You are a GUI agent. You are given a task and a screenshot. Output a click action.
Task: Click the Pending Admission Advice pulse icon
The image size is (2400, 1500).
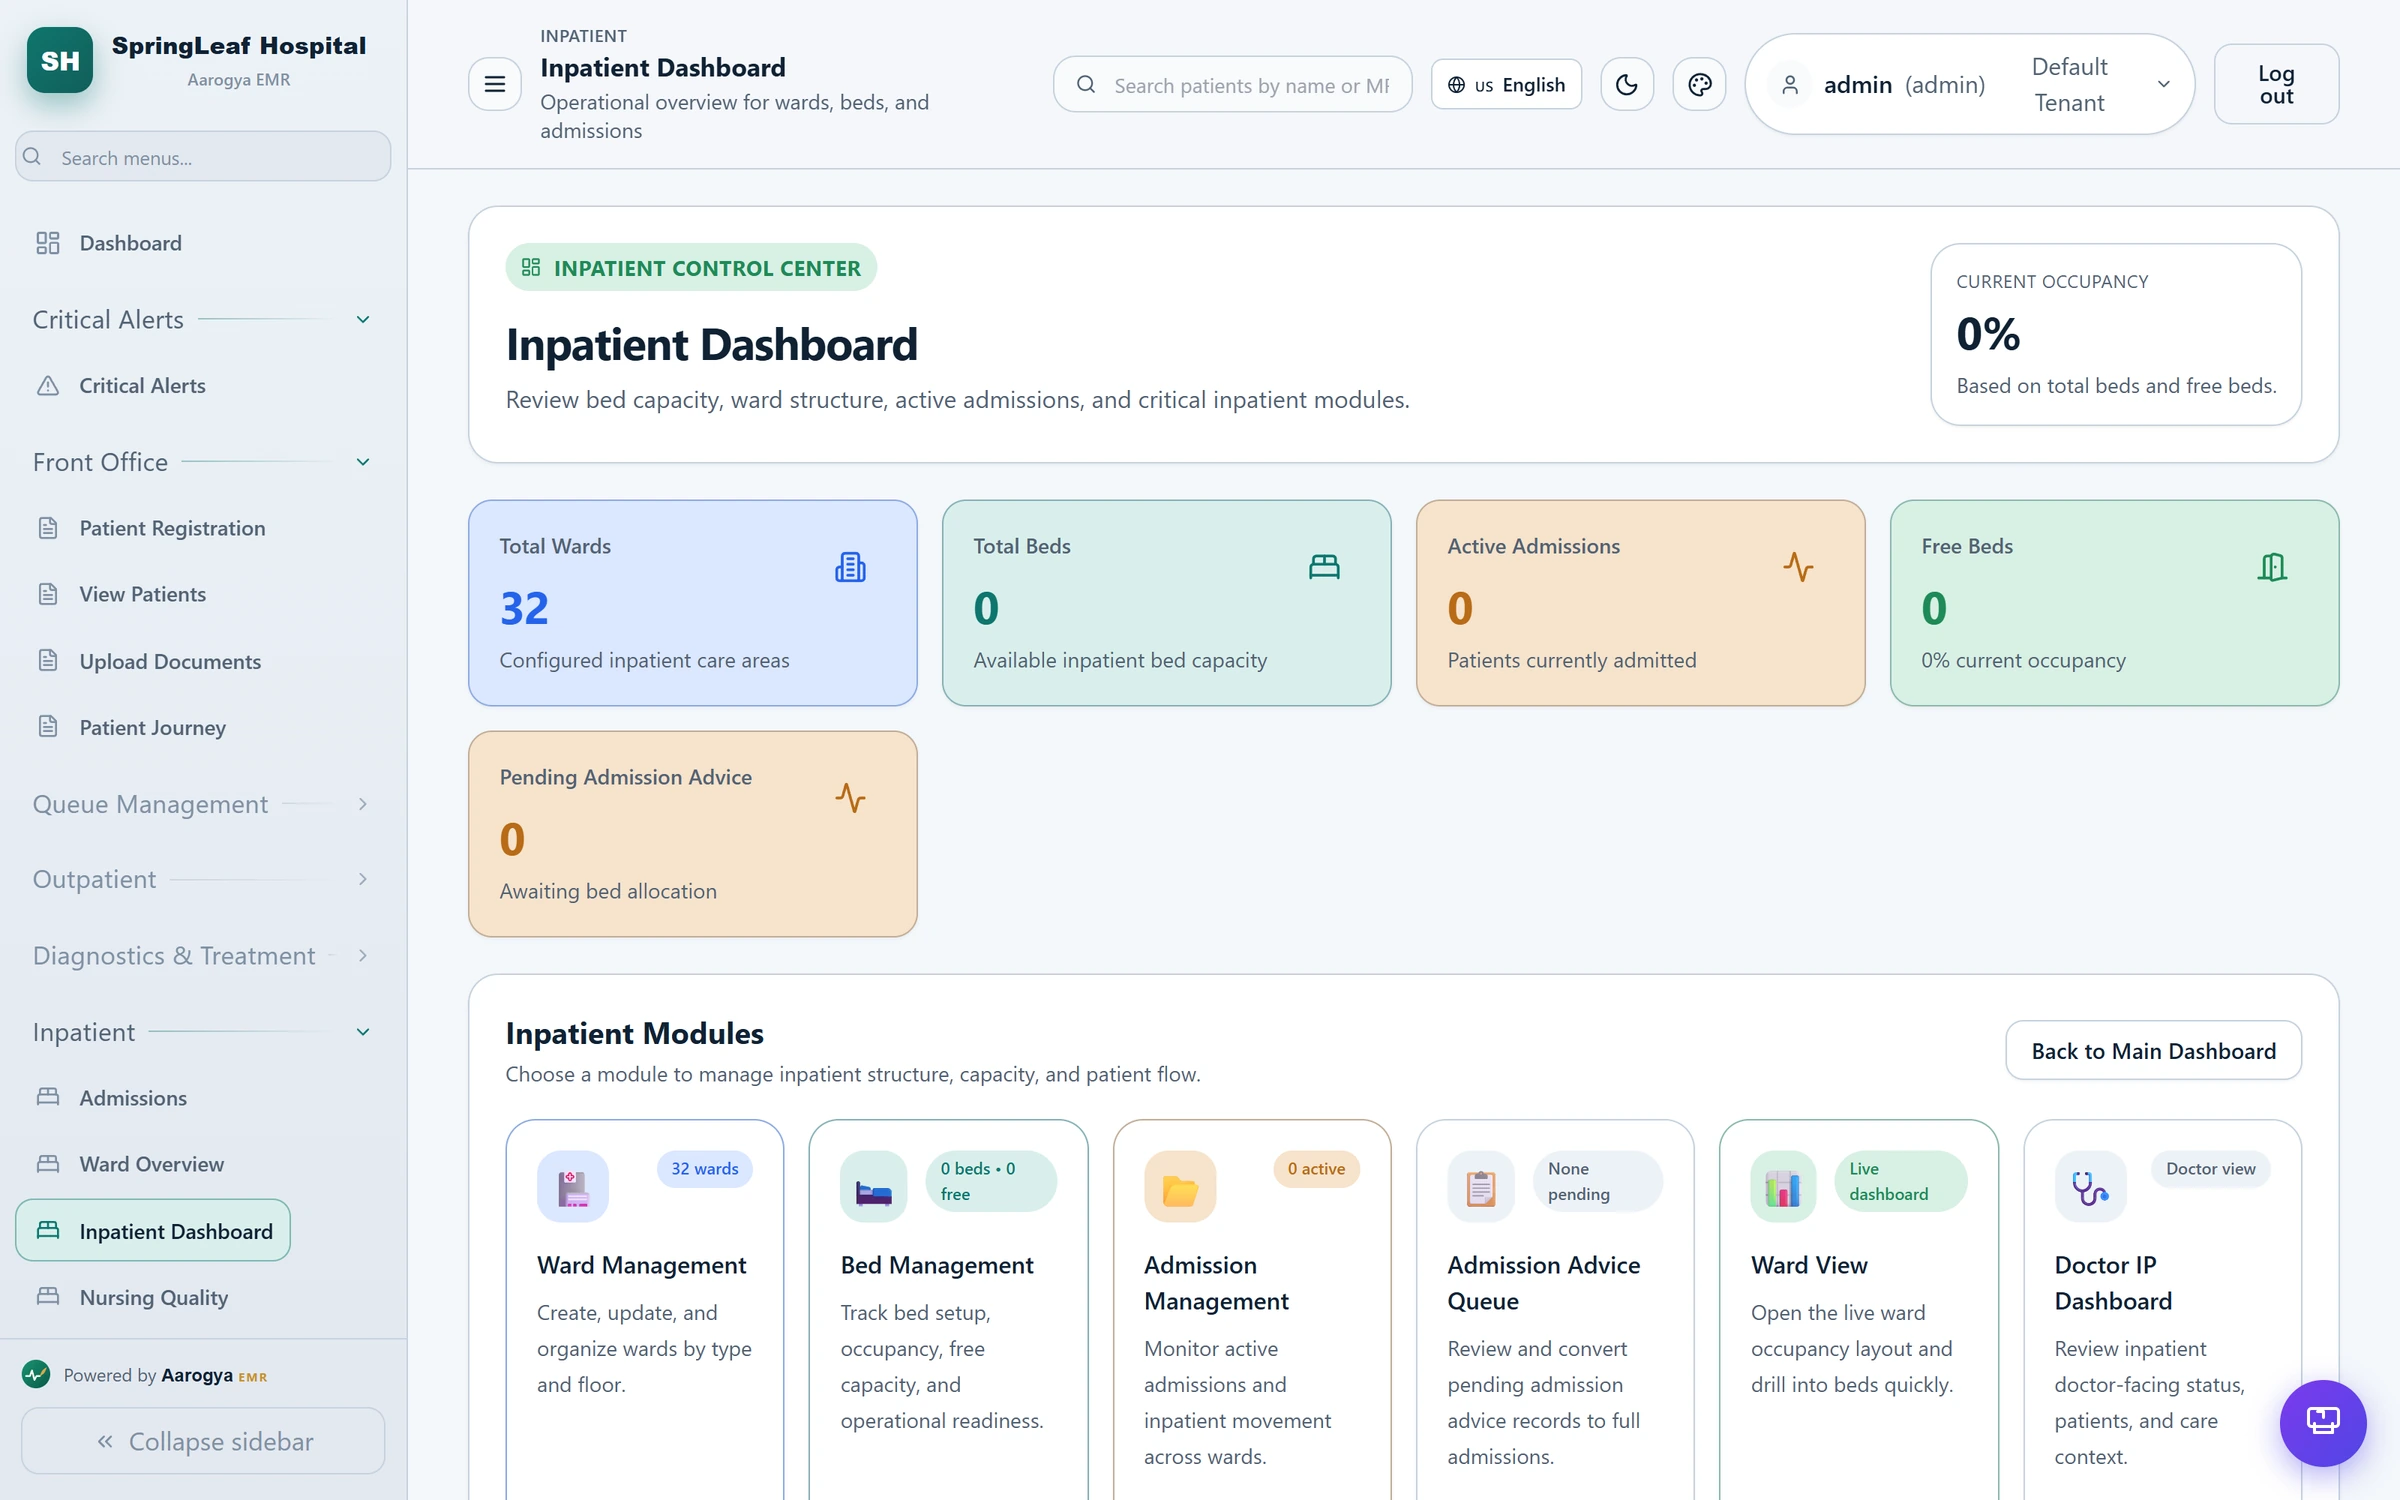(850, 798)
